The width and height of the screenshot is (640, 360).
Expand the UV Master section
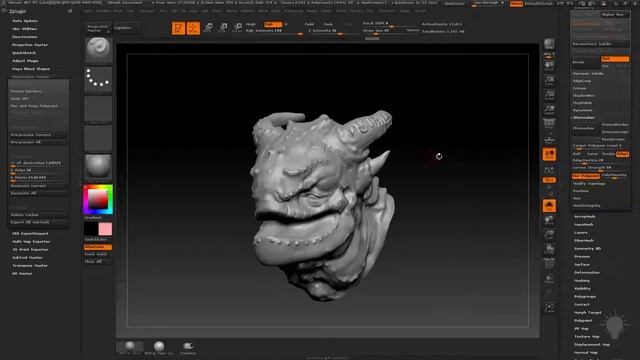click(22, 273)
